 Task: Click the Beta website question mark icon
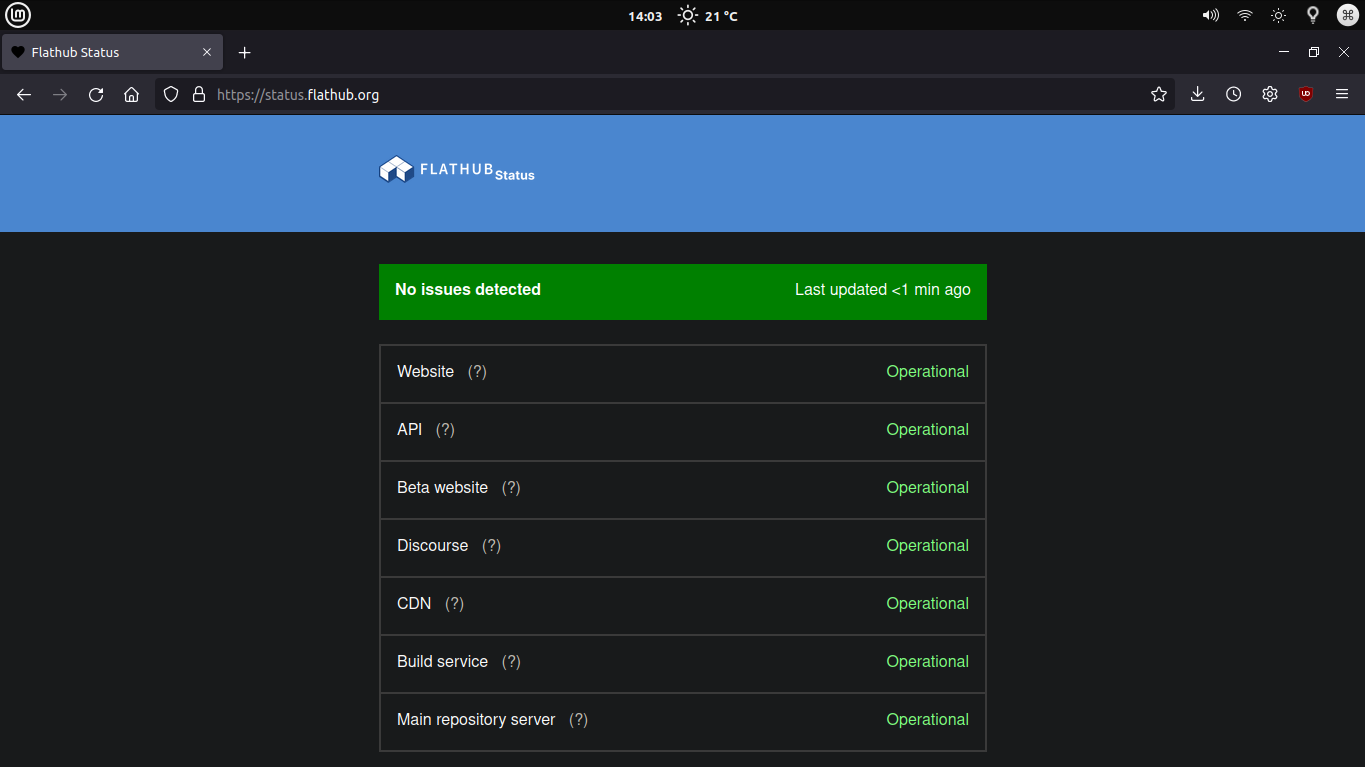pos(511,487)
